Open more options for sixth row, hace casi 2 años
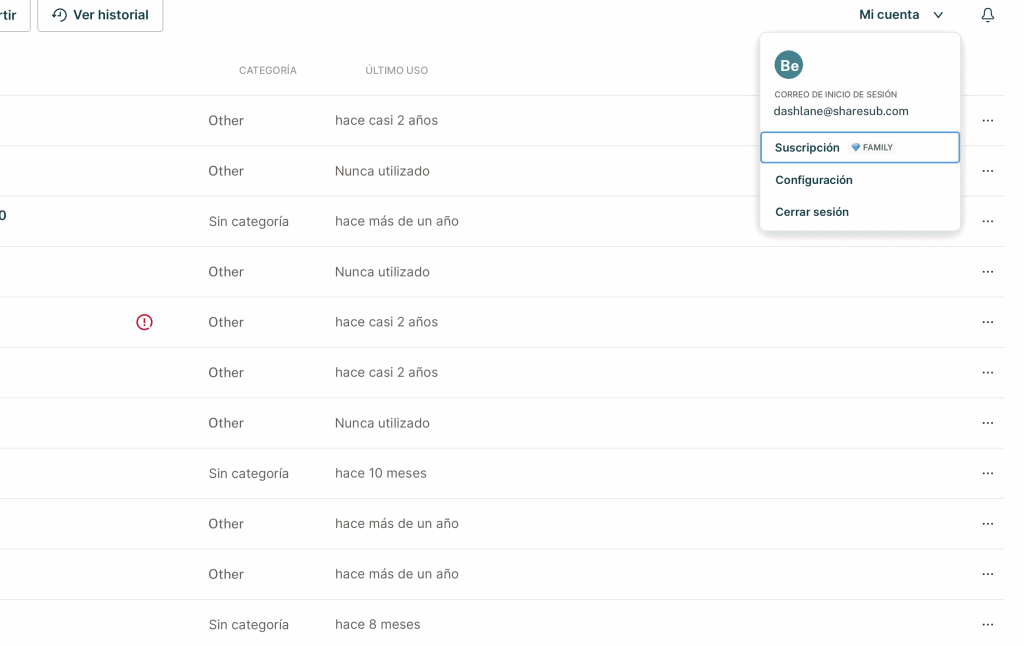The width and height of the screenshot is (1024, 646). click(x=987, y=372)
